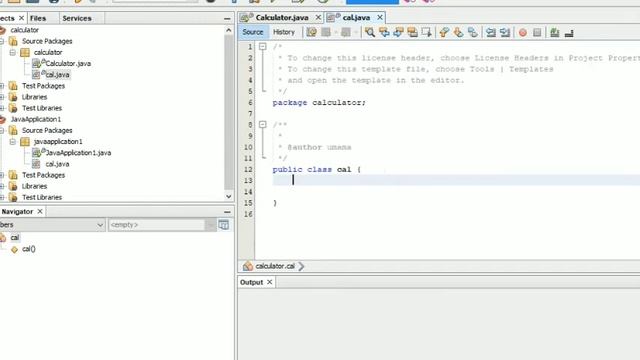The height and width of the screenshot is (360, 640).
Task: Toggle Rectangular Selection mode icon
Action: [x=427, y=32]
